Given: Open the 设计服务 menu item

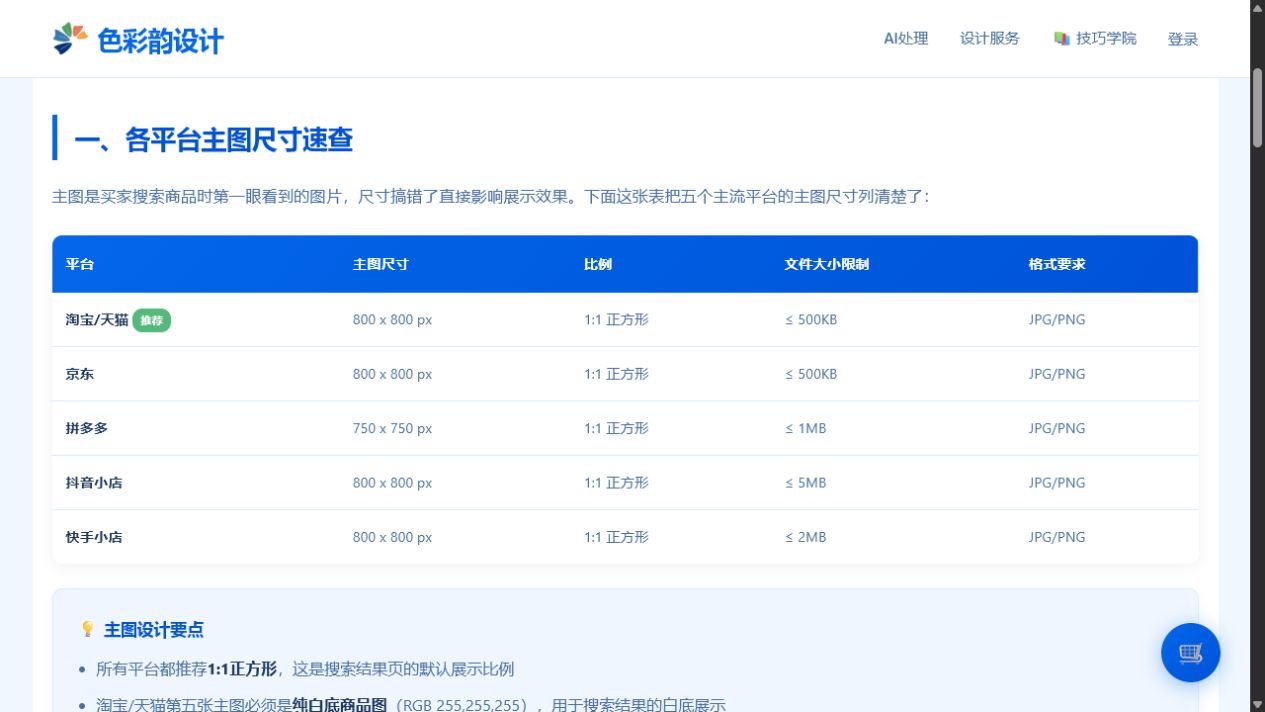Looking at the screenshot, I should (x=990, y=39).
